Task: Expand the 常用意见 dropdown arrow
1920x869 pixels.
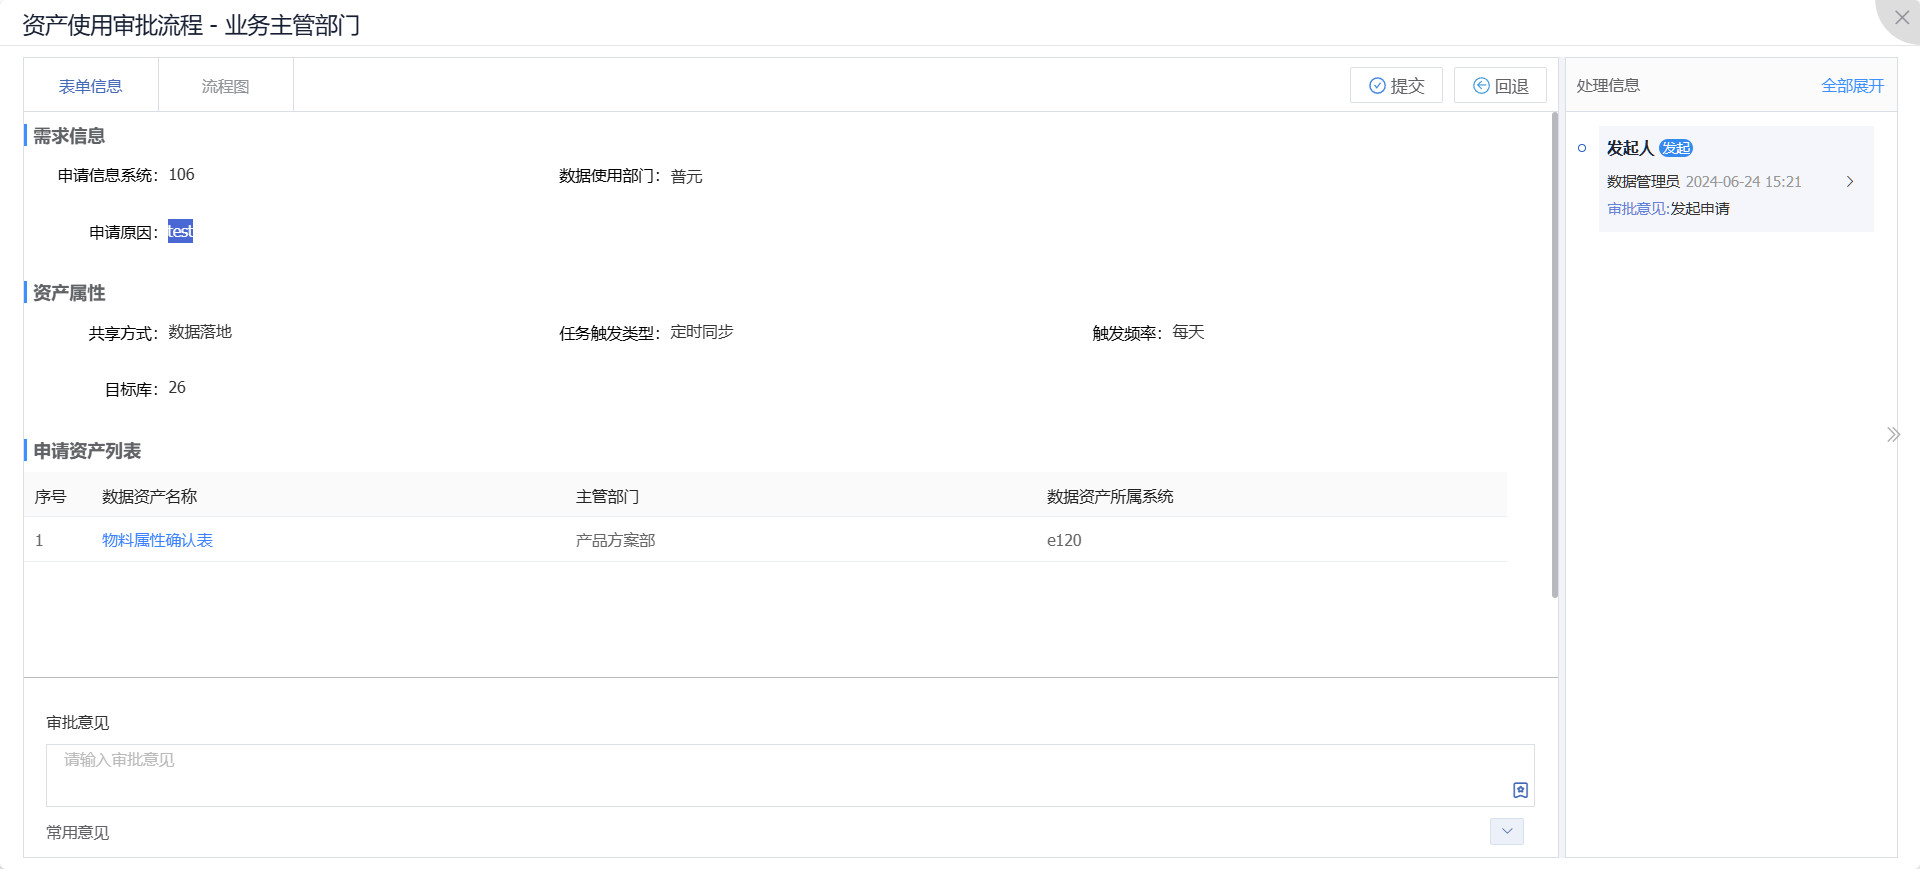Action: click(1506, 831)
